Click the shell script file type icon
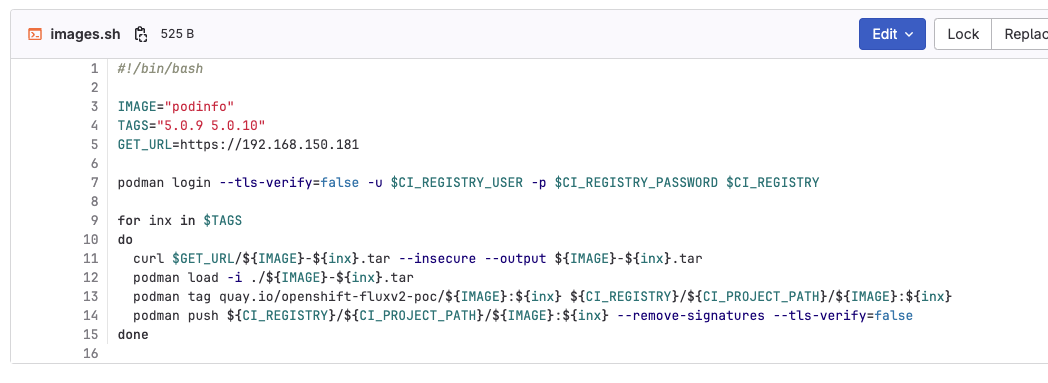 tap(35, 34)
